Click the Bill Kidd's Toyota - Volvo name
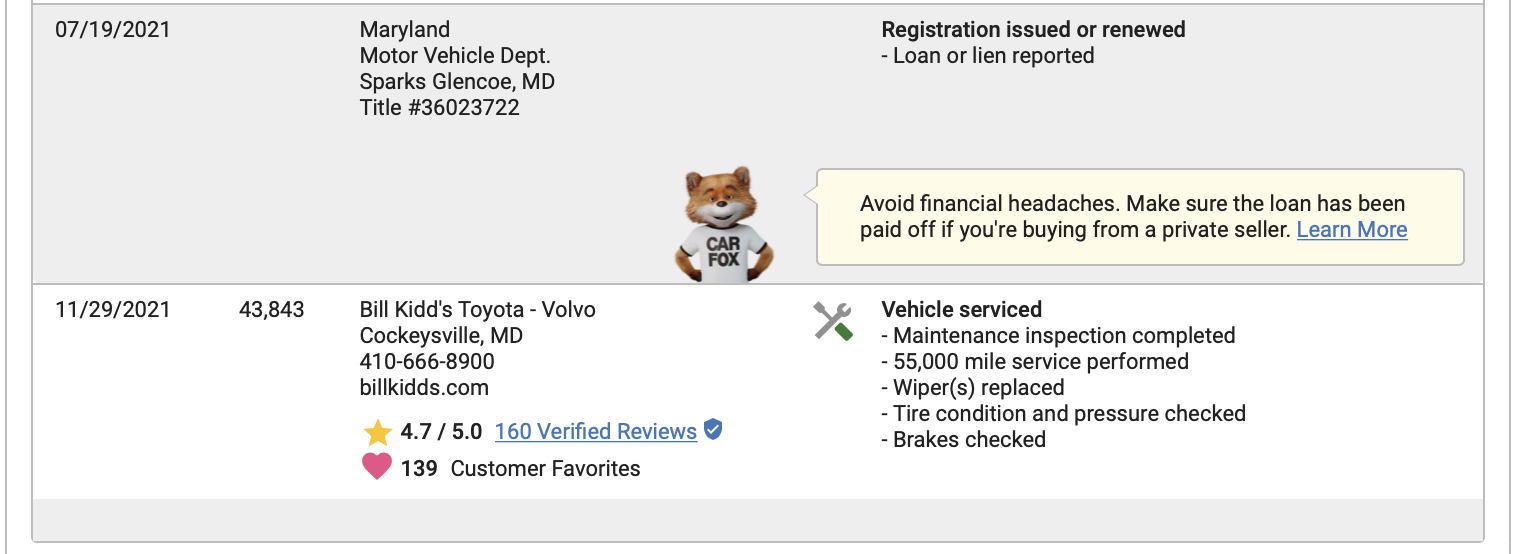The image size is (1518, 554). (478, 310)
